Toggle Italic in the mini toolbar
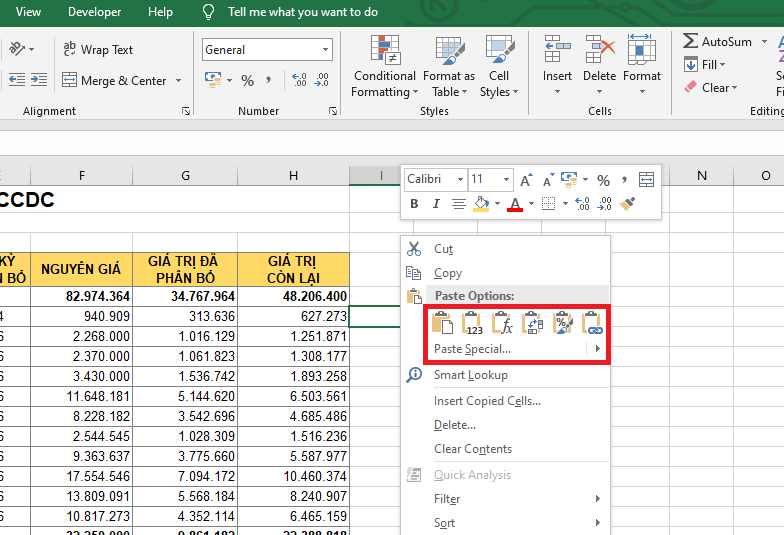The width and height of the screenshot is (784, 535). click(436, 204)
